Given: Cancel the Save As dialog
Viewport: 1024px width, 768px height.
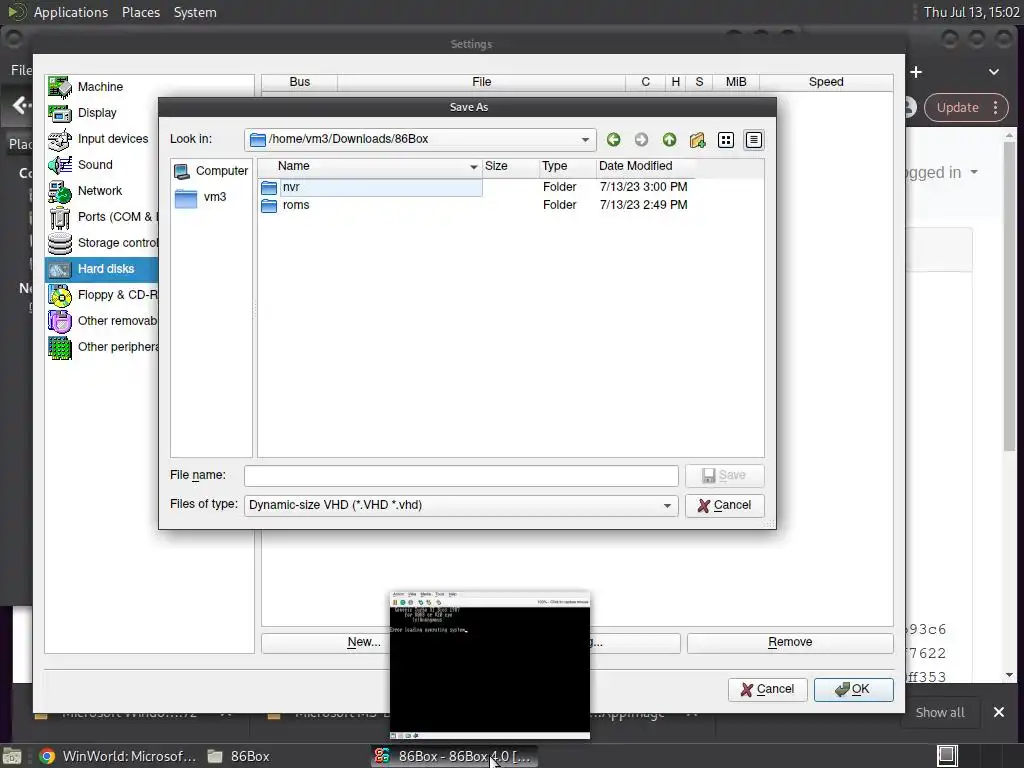Looking at the screenshot, I should pyautogui.click(x=724, y=505).
